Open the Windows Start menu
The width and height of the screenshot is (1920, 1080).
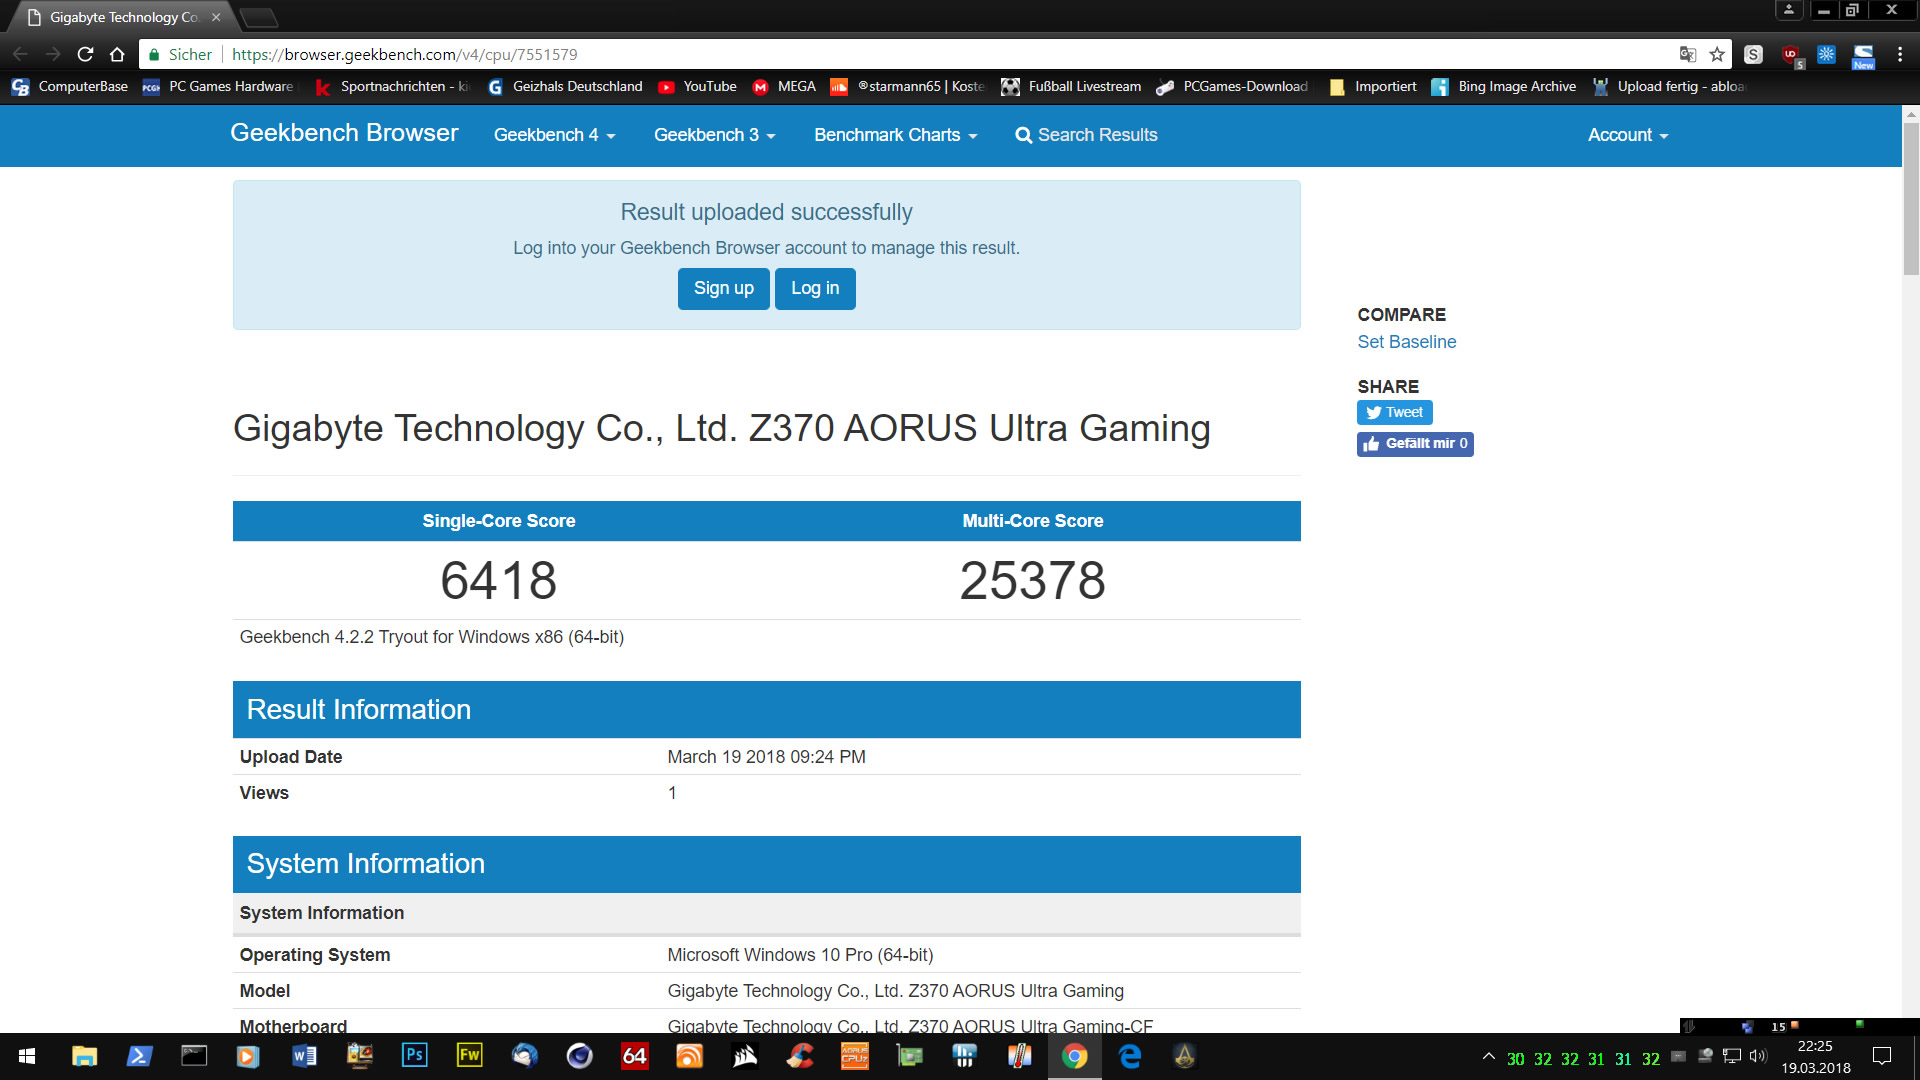(27, 1056)
